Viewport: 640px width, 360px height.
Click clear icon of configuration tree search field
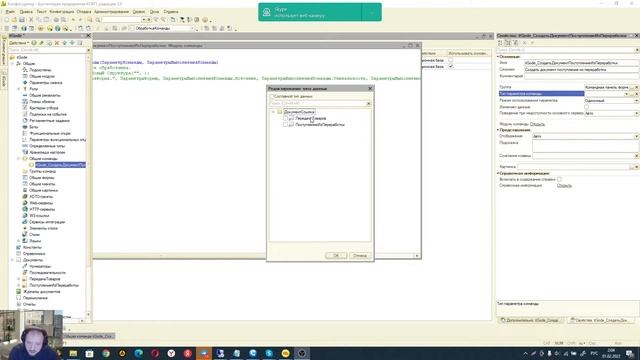coord(89,50)
